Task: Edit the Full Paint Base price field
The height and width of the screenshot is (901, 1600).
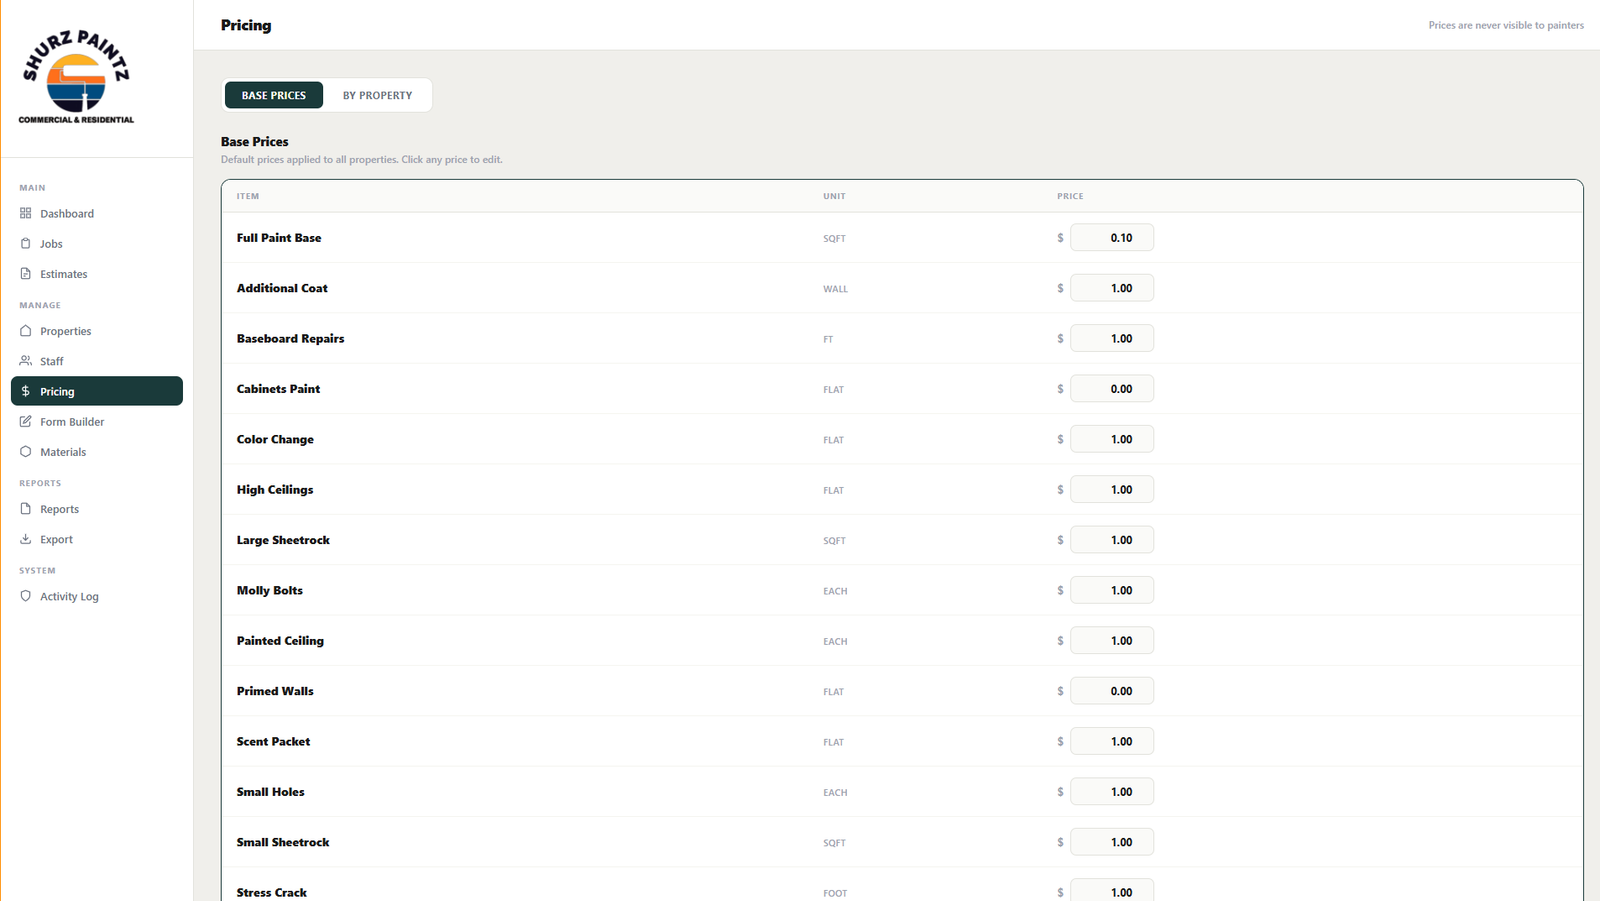Action: (1112, 237)
